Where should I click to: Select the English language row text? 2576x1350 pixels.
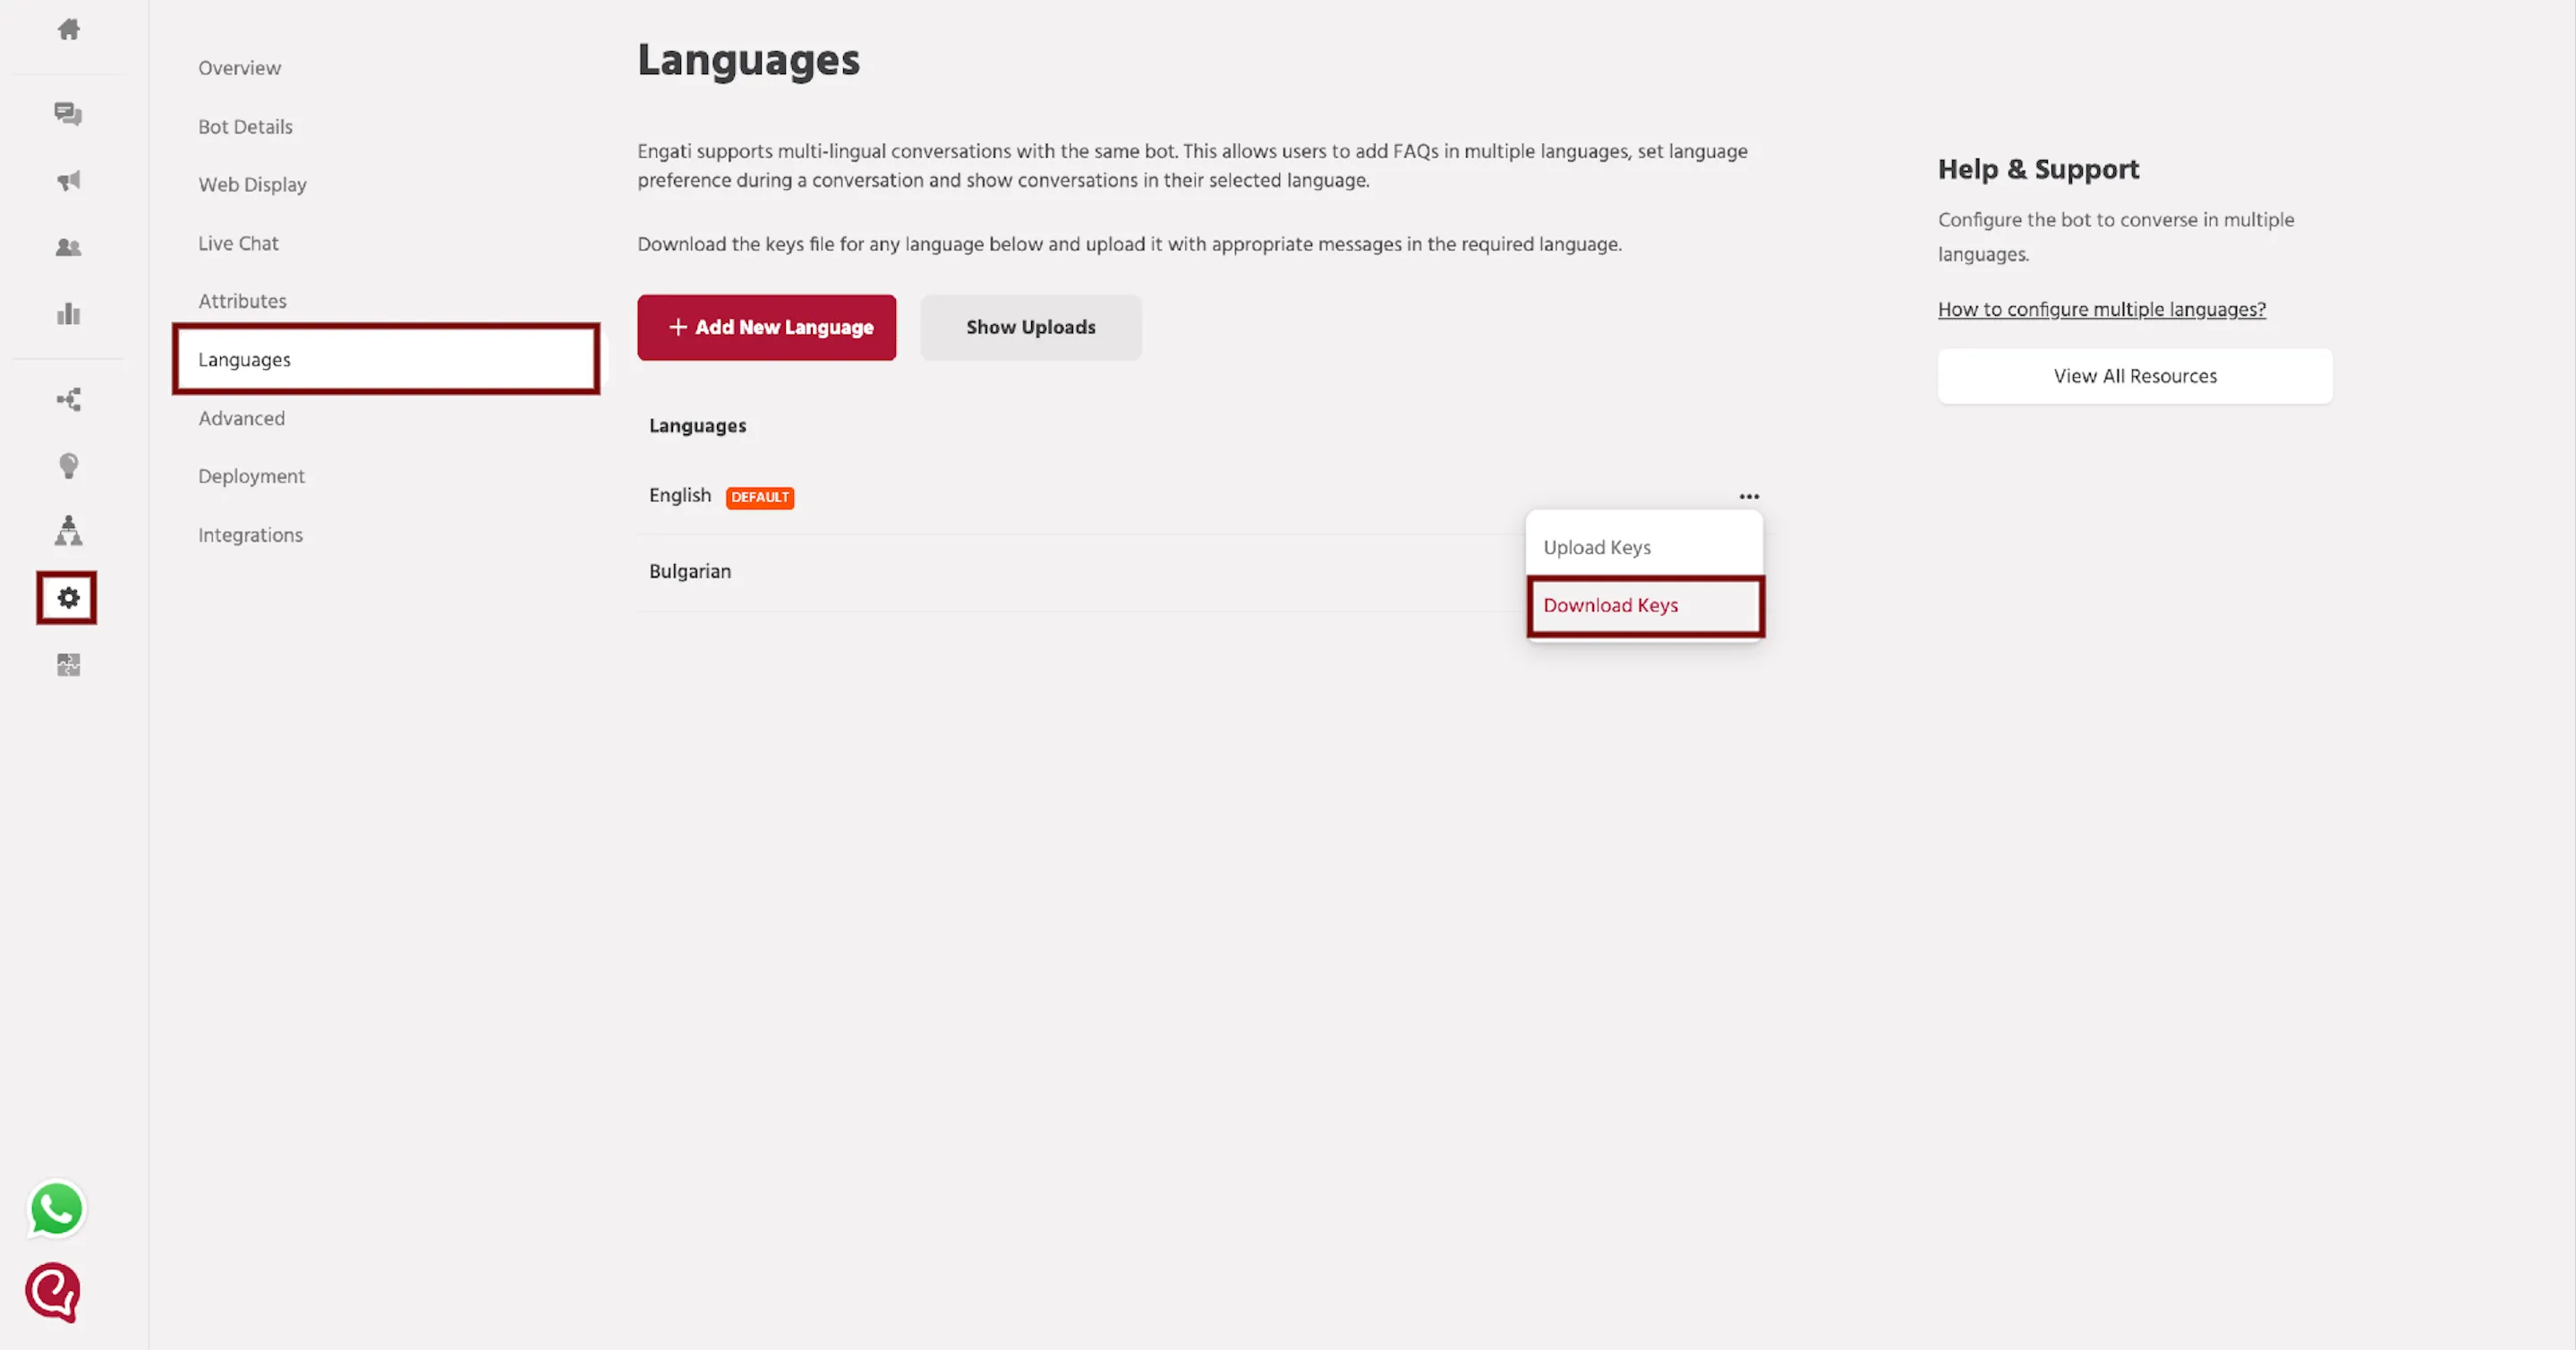(x=680, y=495)
